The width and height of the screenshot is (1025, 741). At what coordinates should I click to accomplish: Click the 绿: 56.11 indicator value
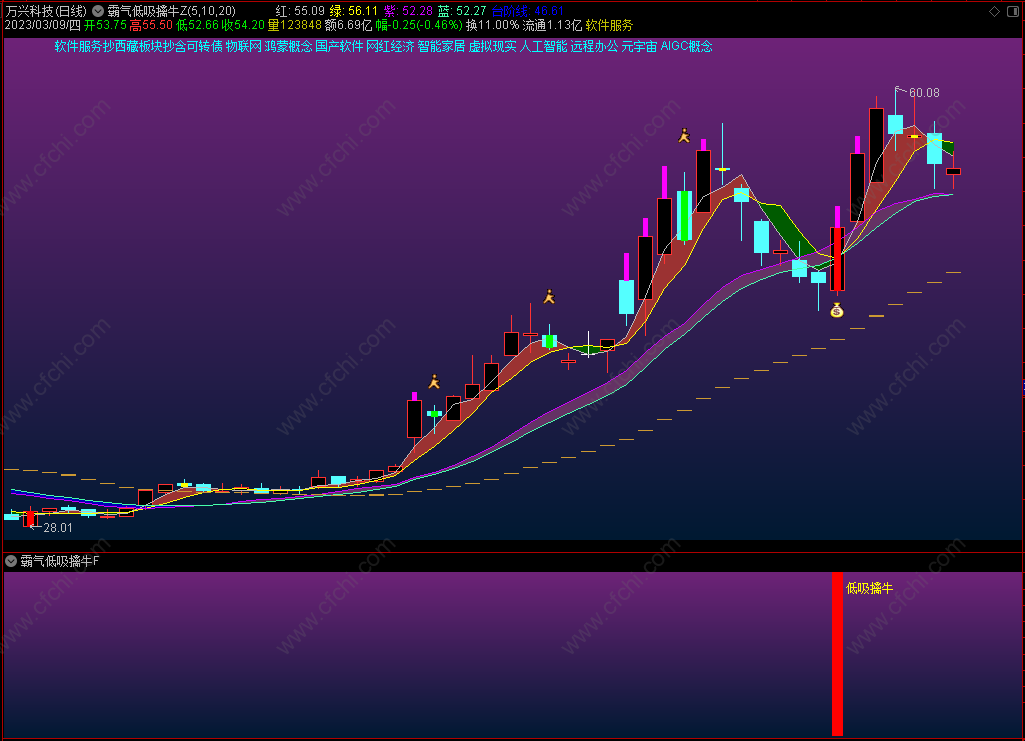354,11
